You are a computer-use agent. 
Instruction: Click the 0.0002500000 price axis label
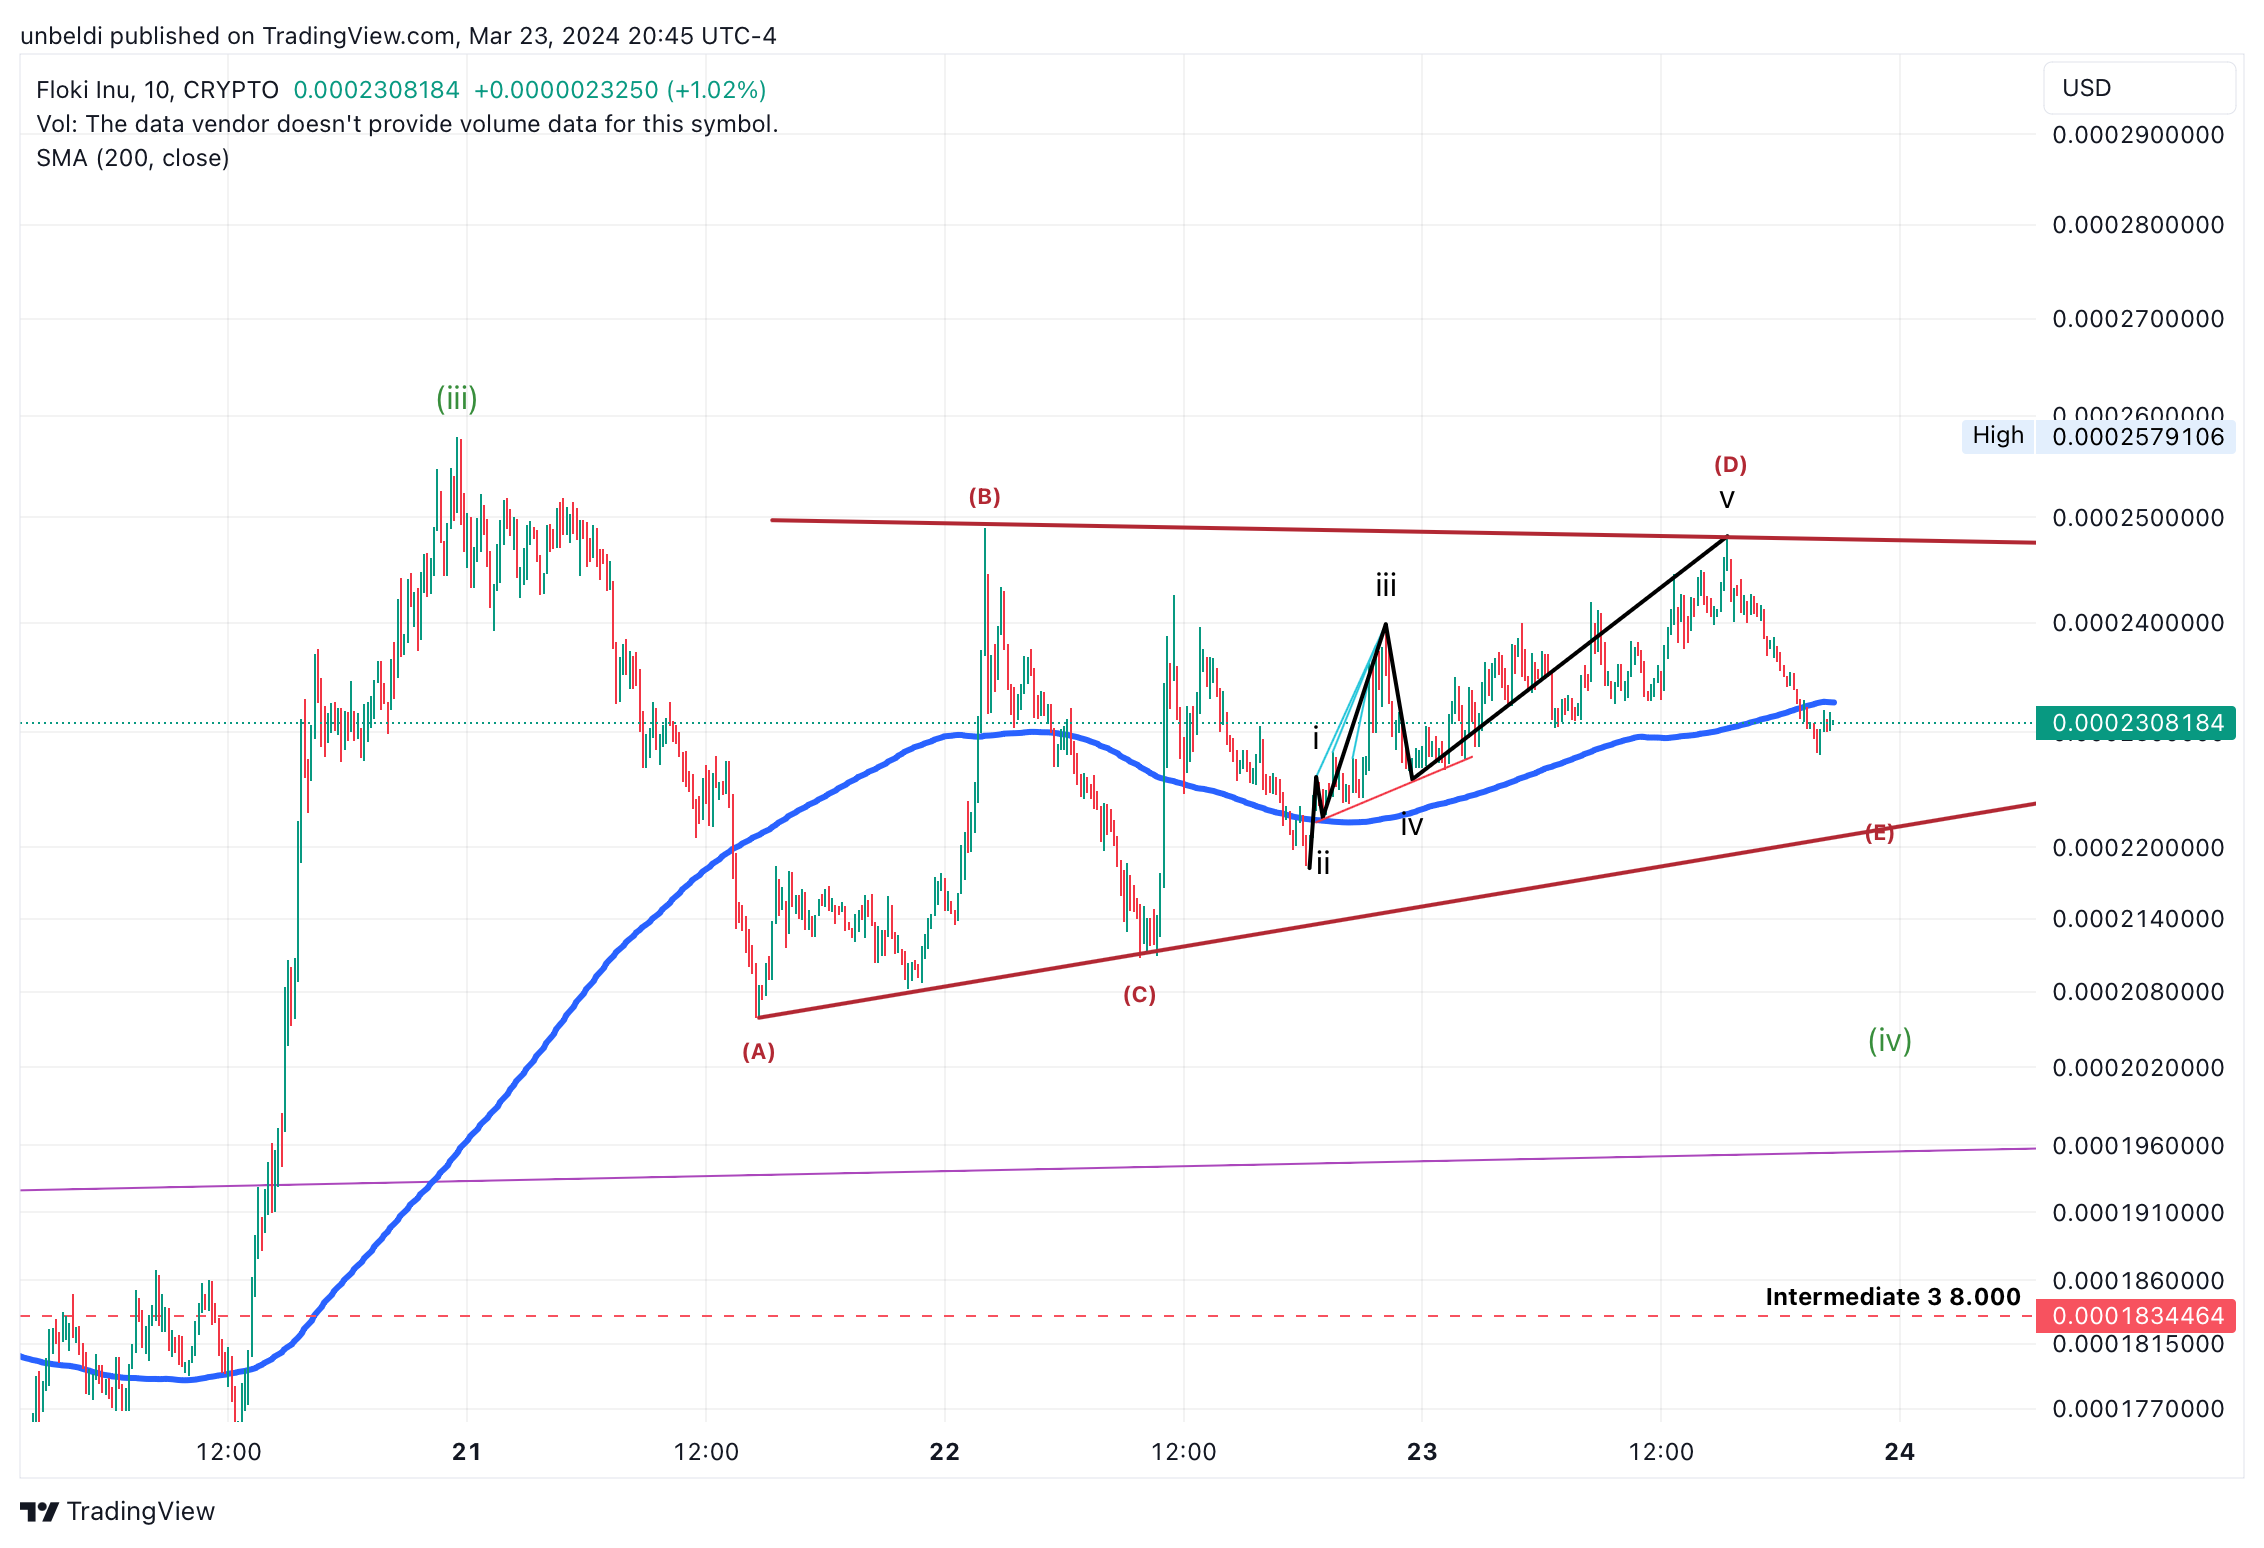pyautogui.click(x=2138, y=518)
